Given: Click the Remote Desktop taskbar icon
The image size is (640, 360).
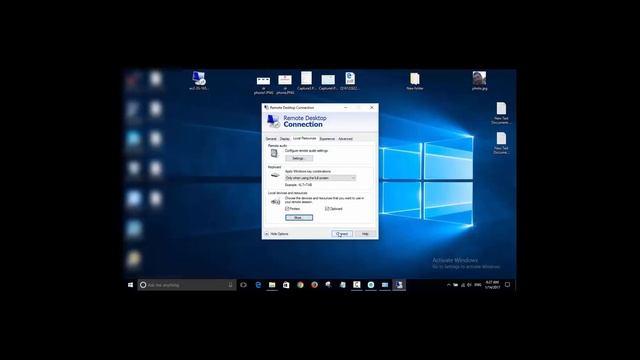Looking at the screenshot, I should [399, 285].
